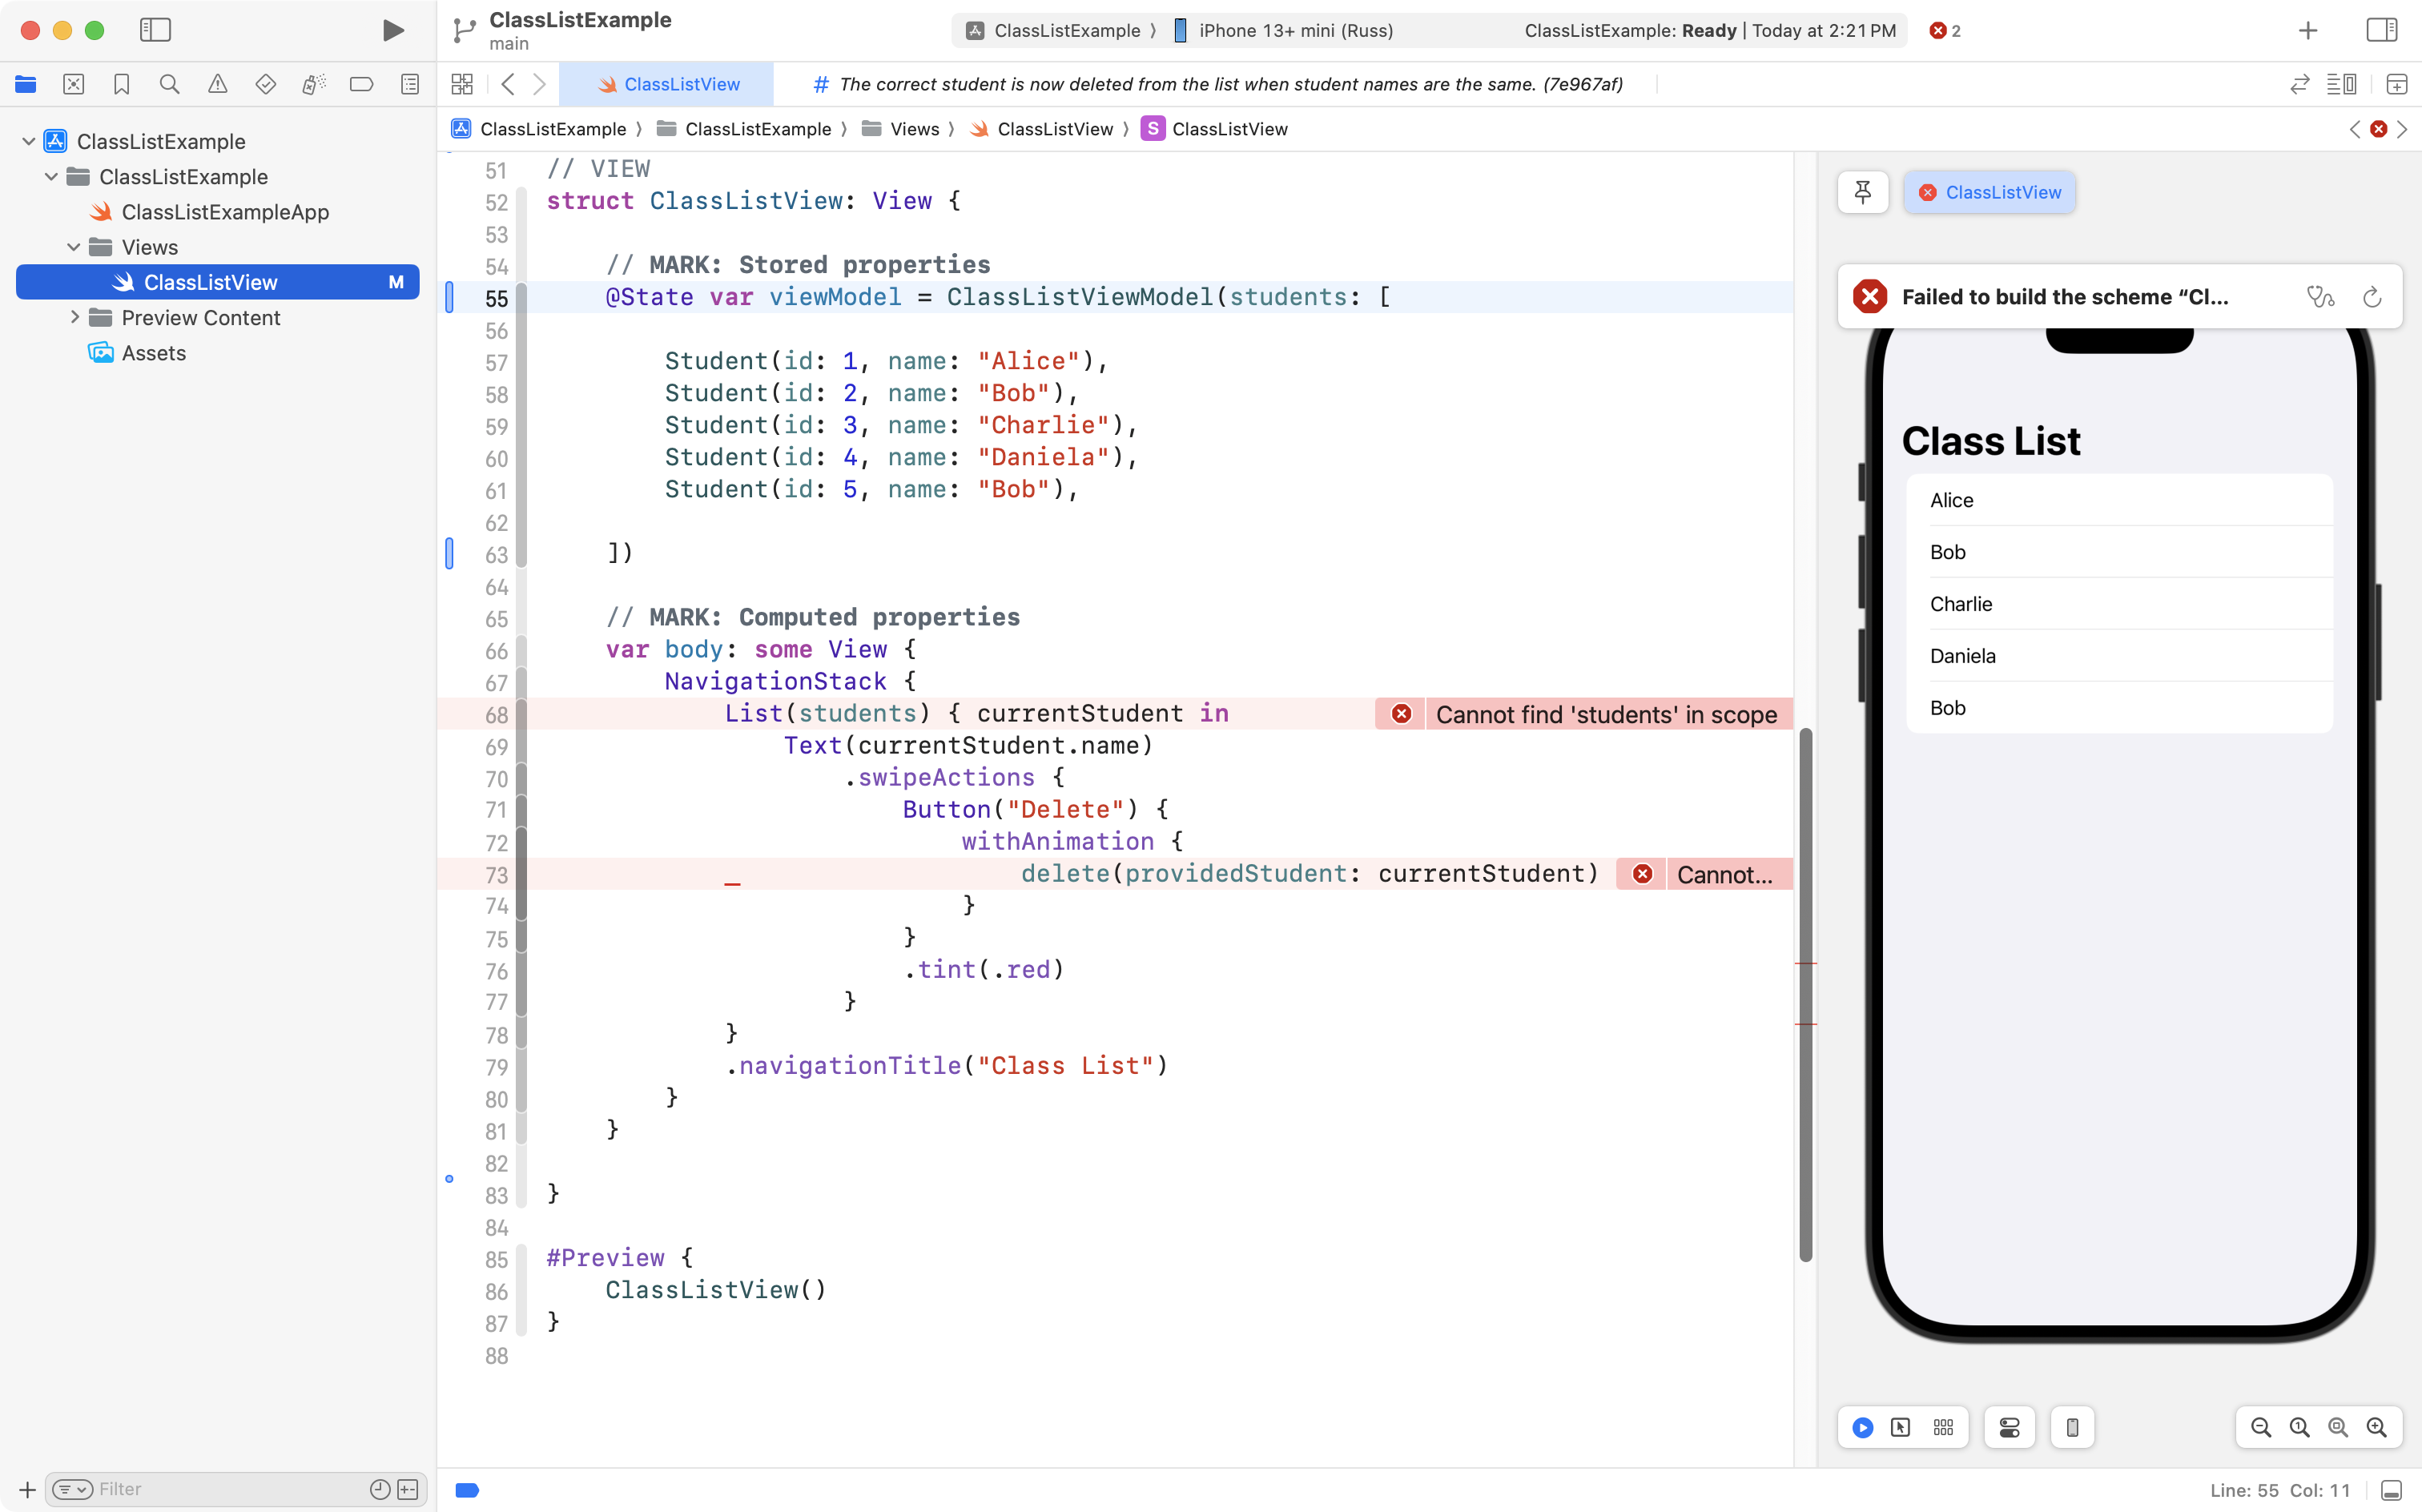Collapse the ClassListExample project root
2422x1512 pixels.
(29, 141)
